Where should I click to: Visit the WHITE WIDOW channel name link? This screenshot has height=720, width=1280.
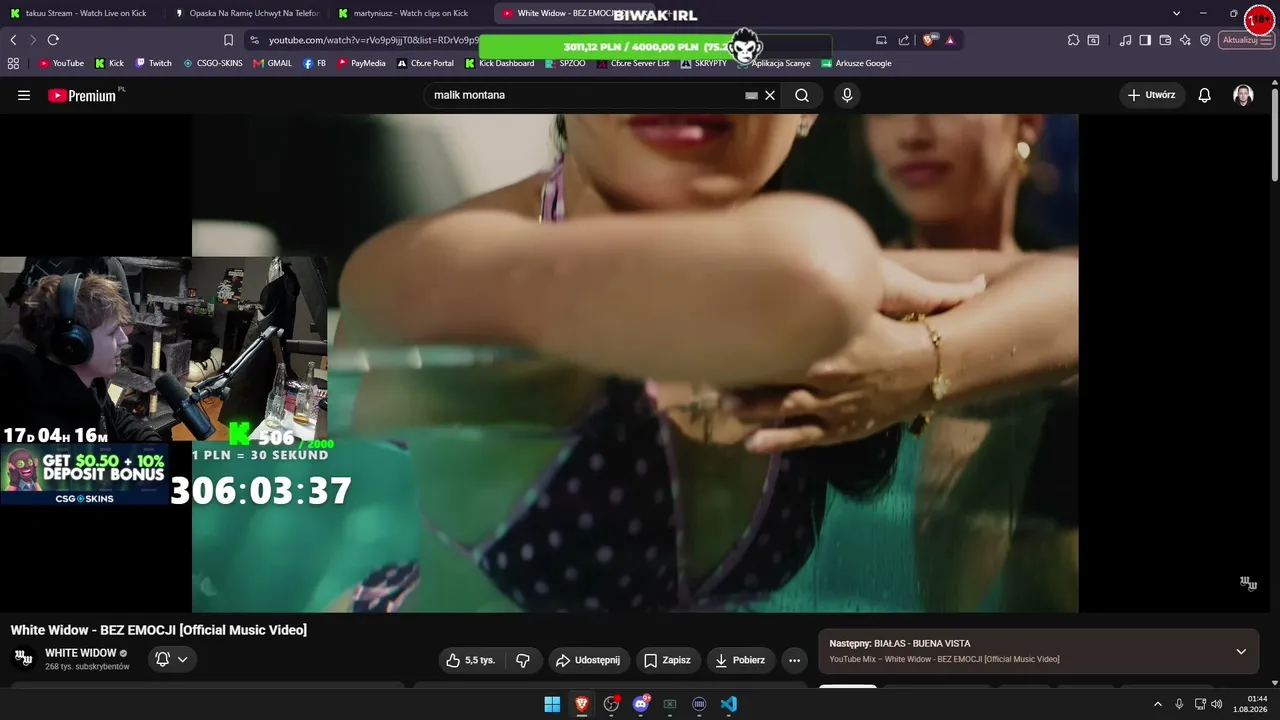81,653
